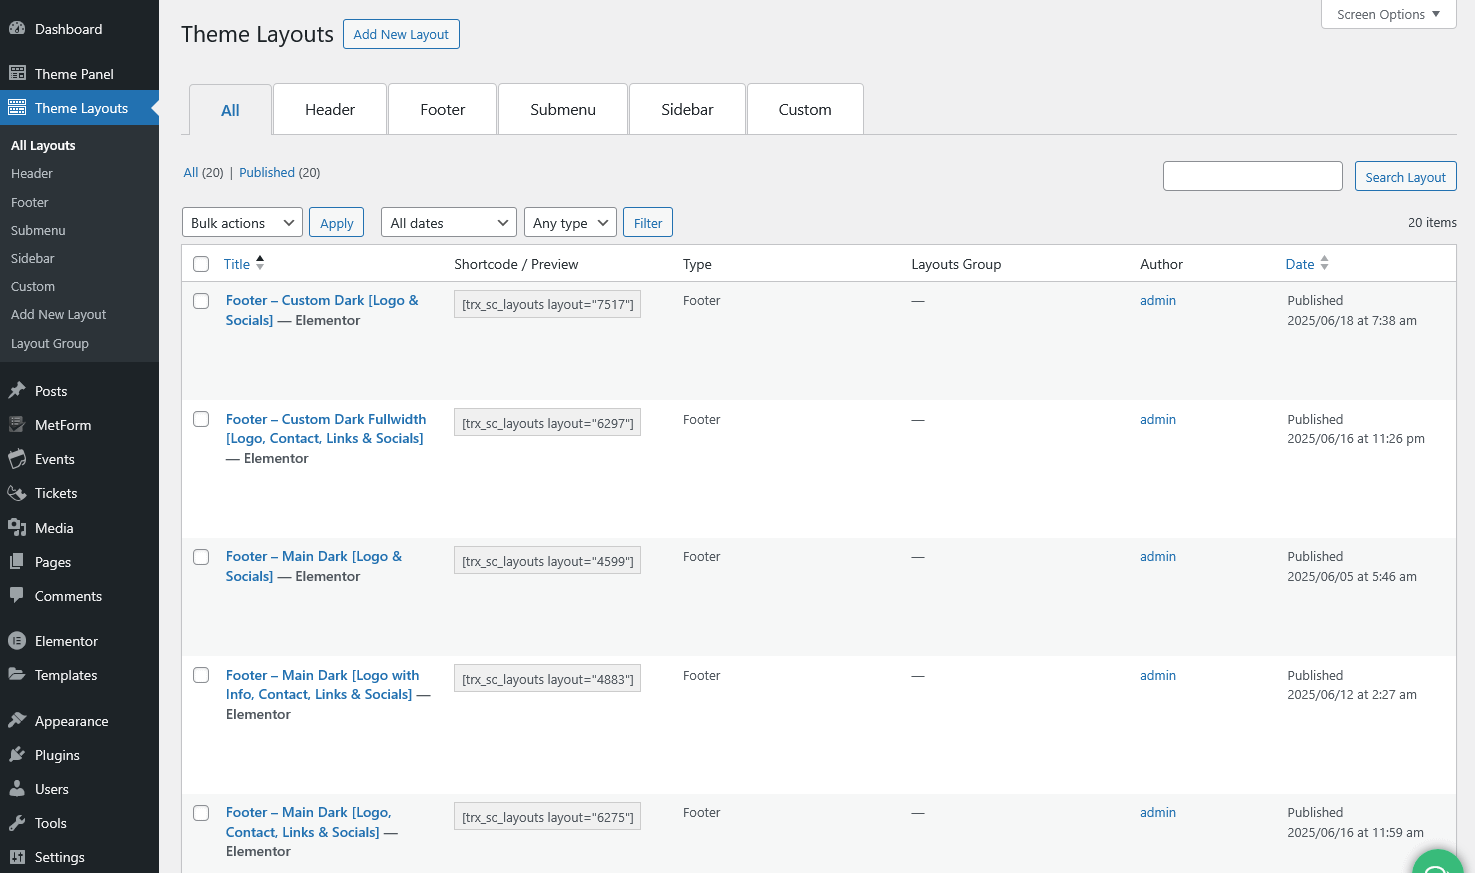Open the All dates dropdown
This screenshot has height=873, width=1475.
(x=449, y=222)
